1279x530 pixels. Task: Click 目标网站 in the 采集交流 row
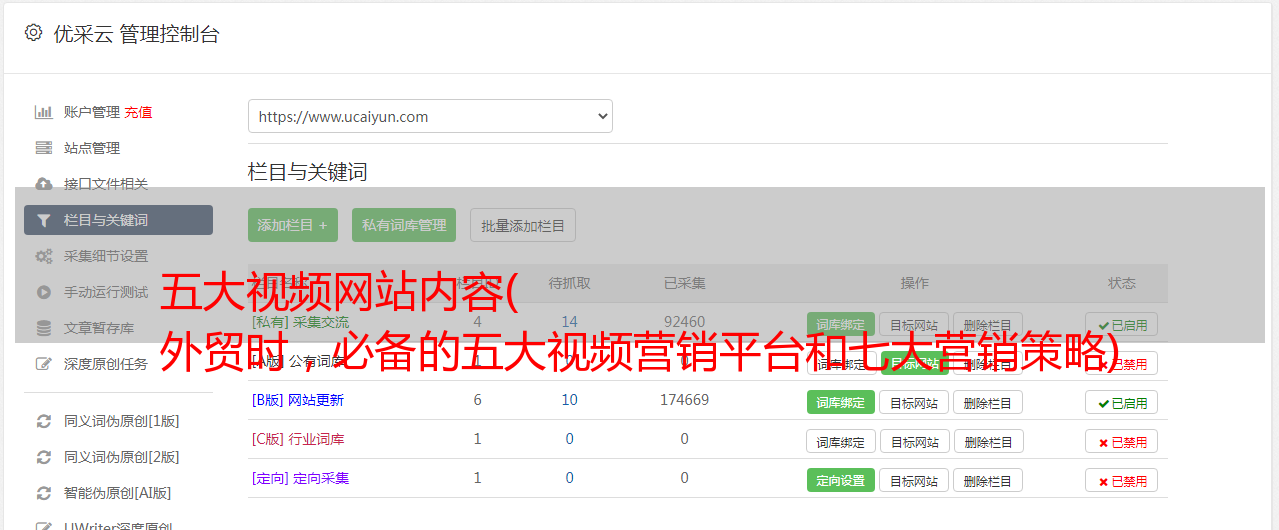[914, 324]
